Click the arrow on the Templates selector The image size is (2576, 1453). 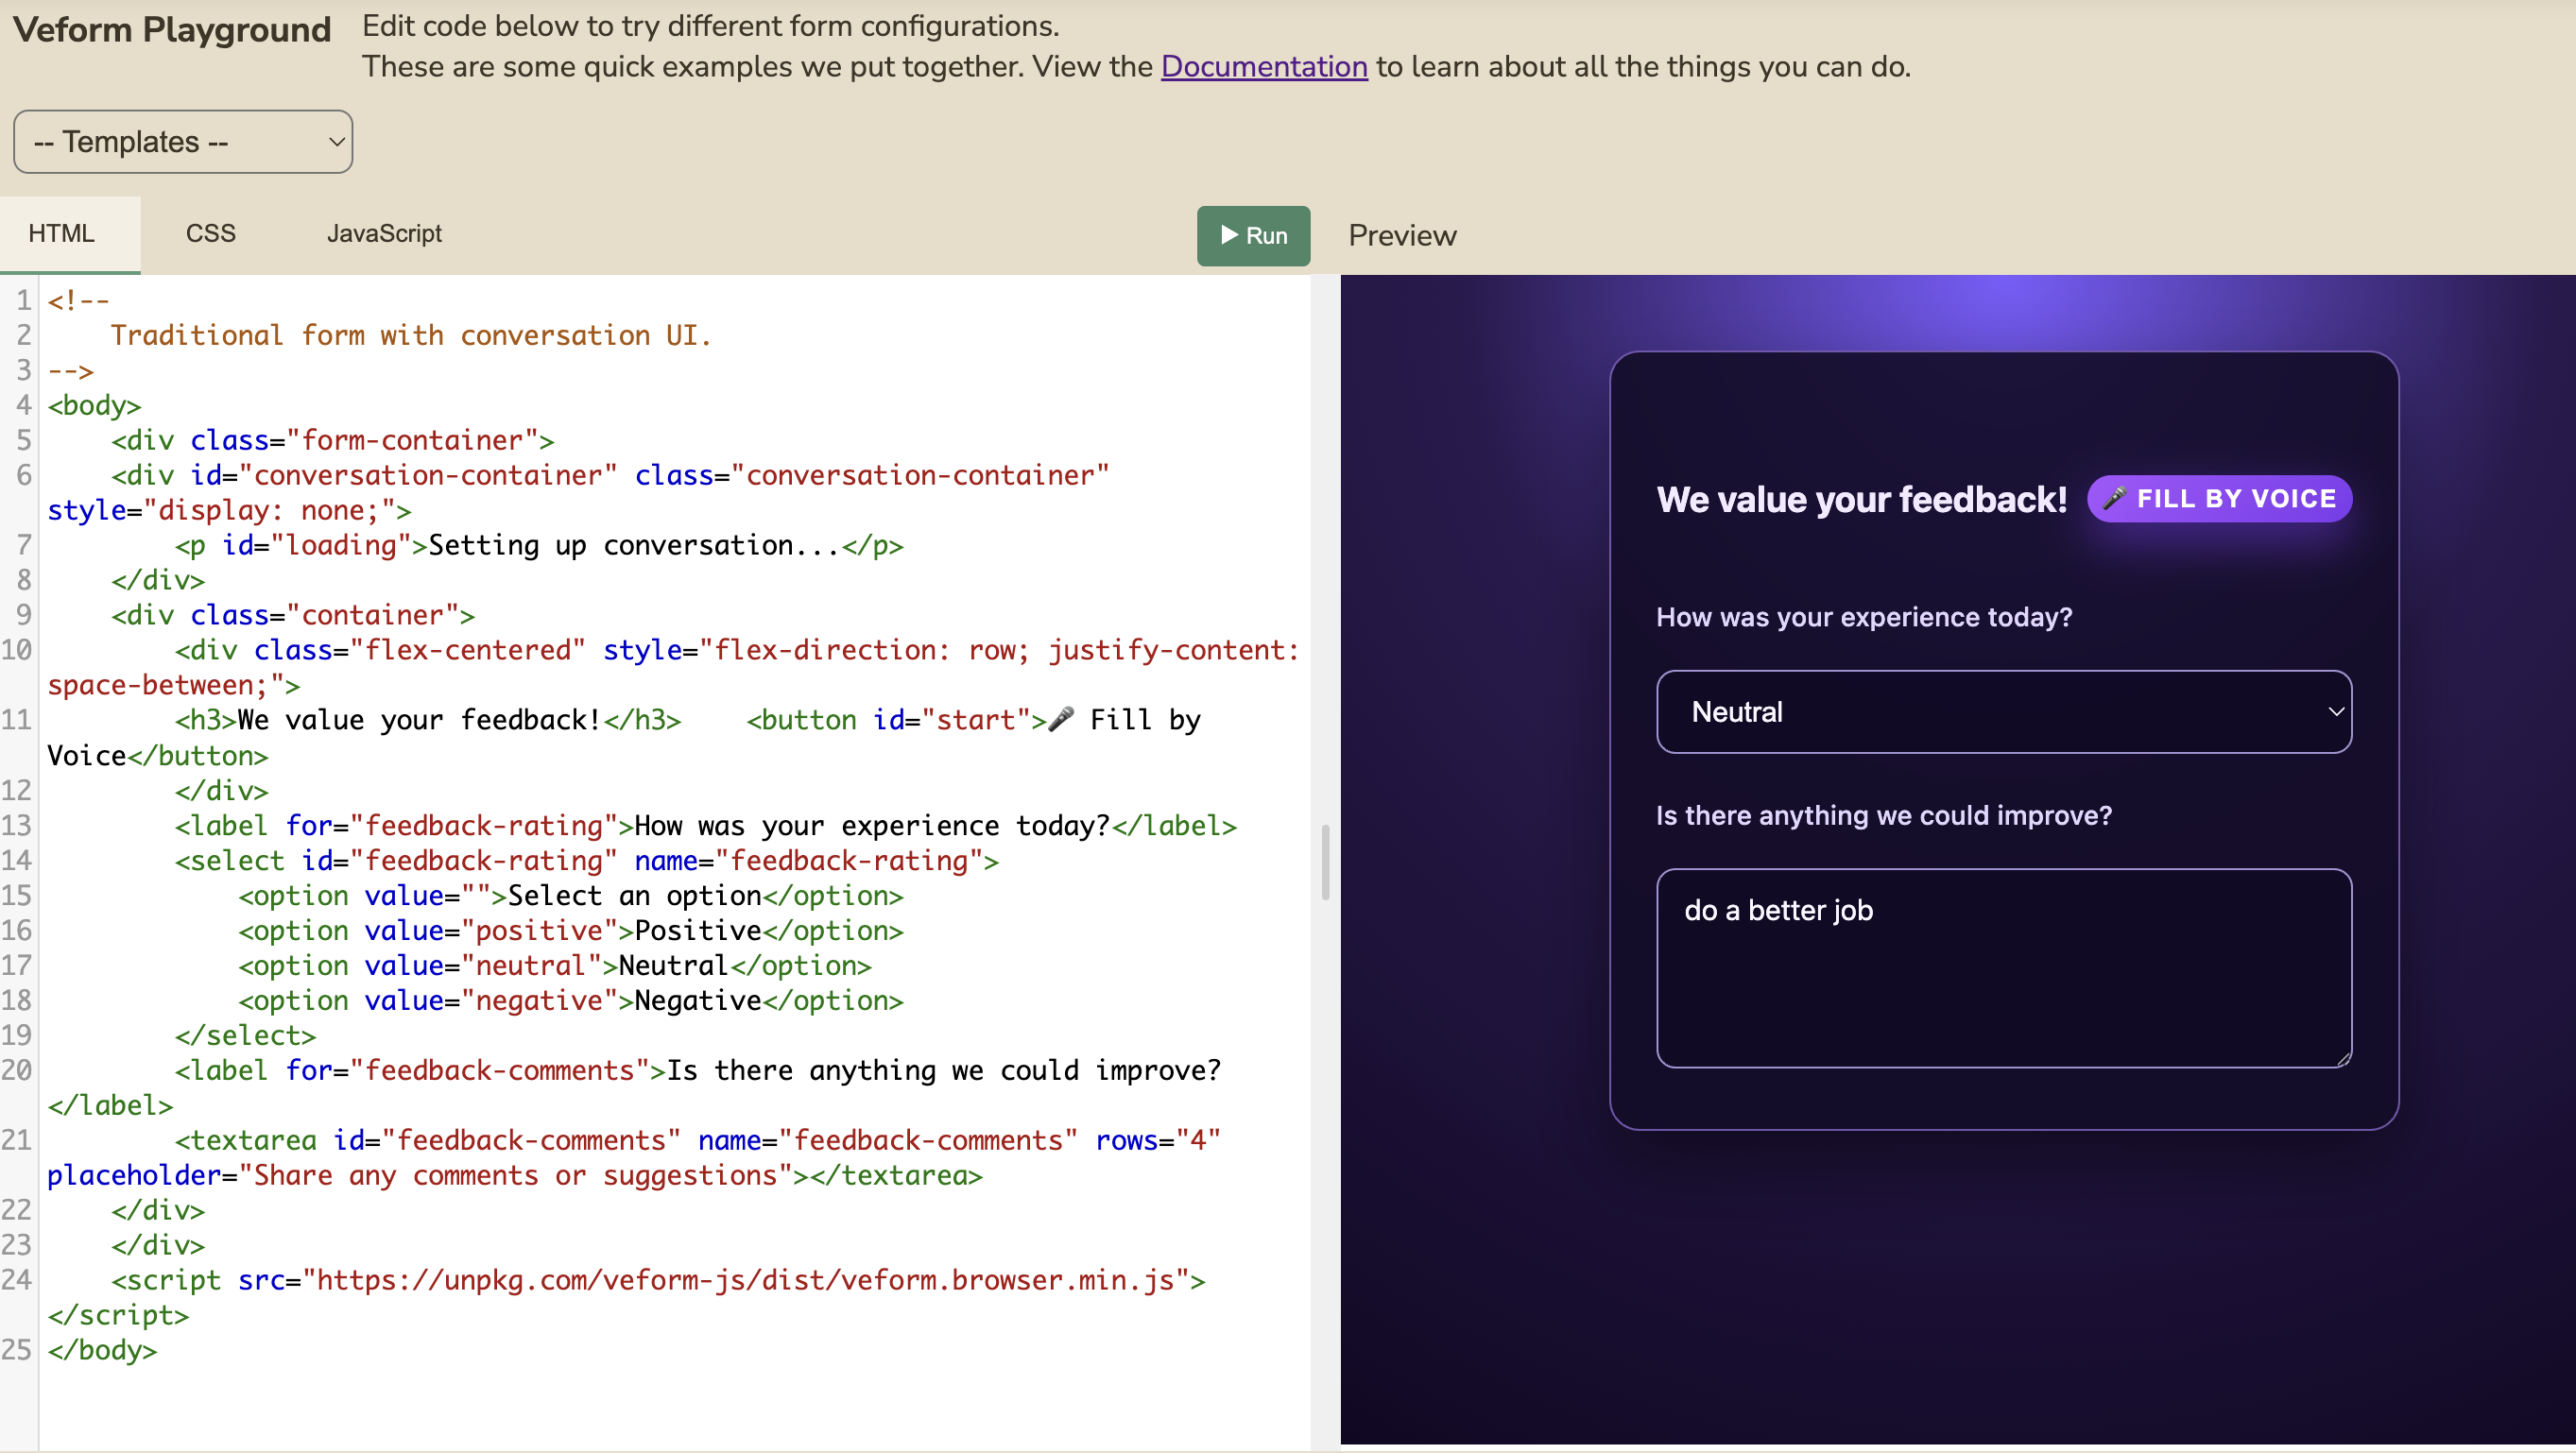[x=336, y=141]
